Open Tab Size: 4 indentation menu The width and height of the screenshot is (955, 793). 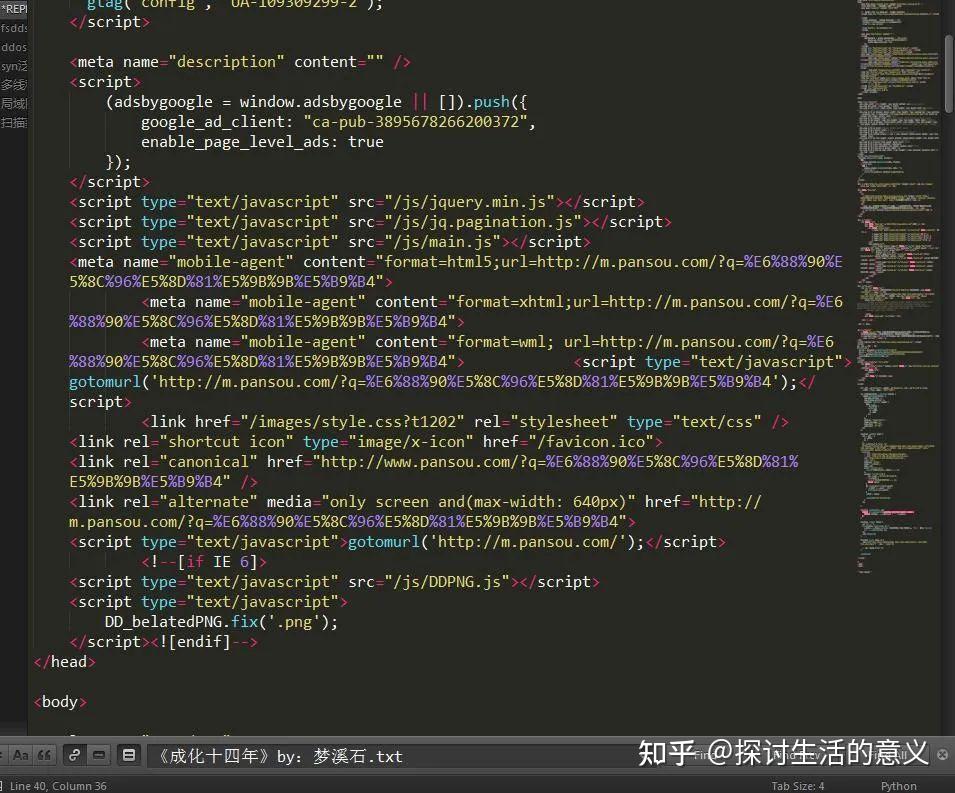797,786
